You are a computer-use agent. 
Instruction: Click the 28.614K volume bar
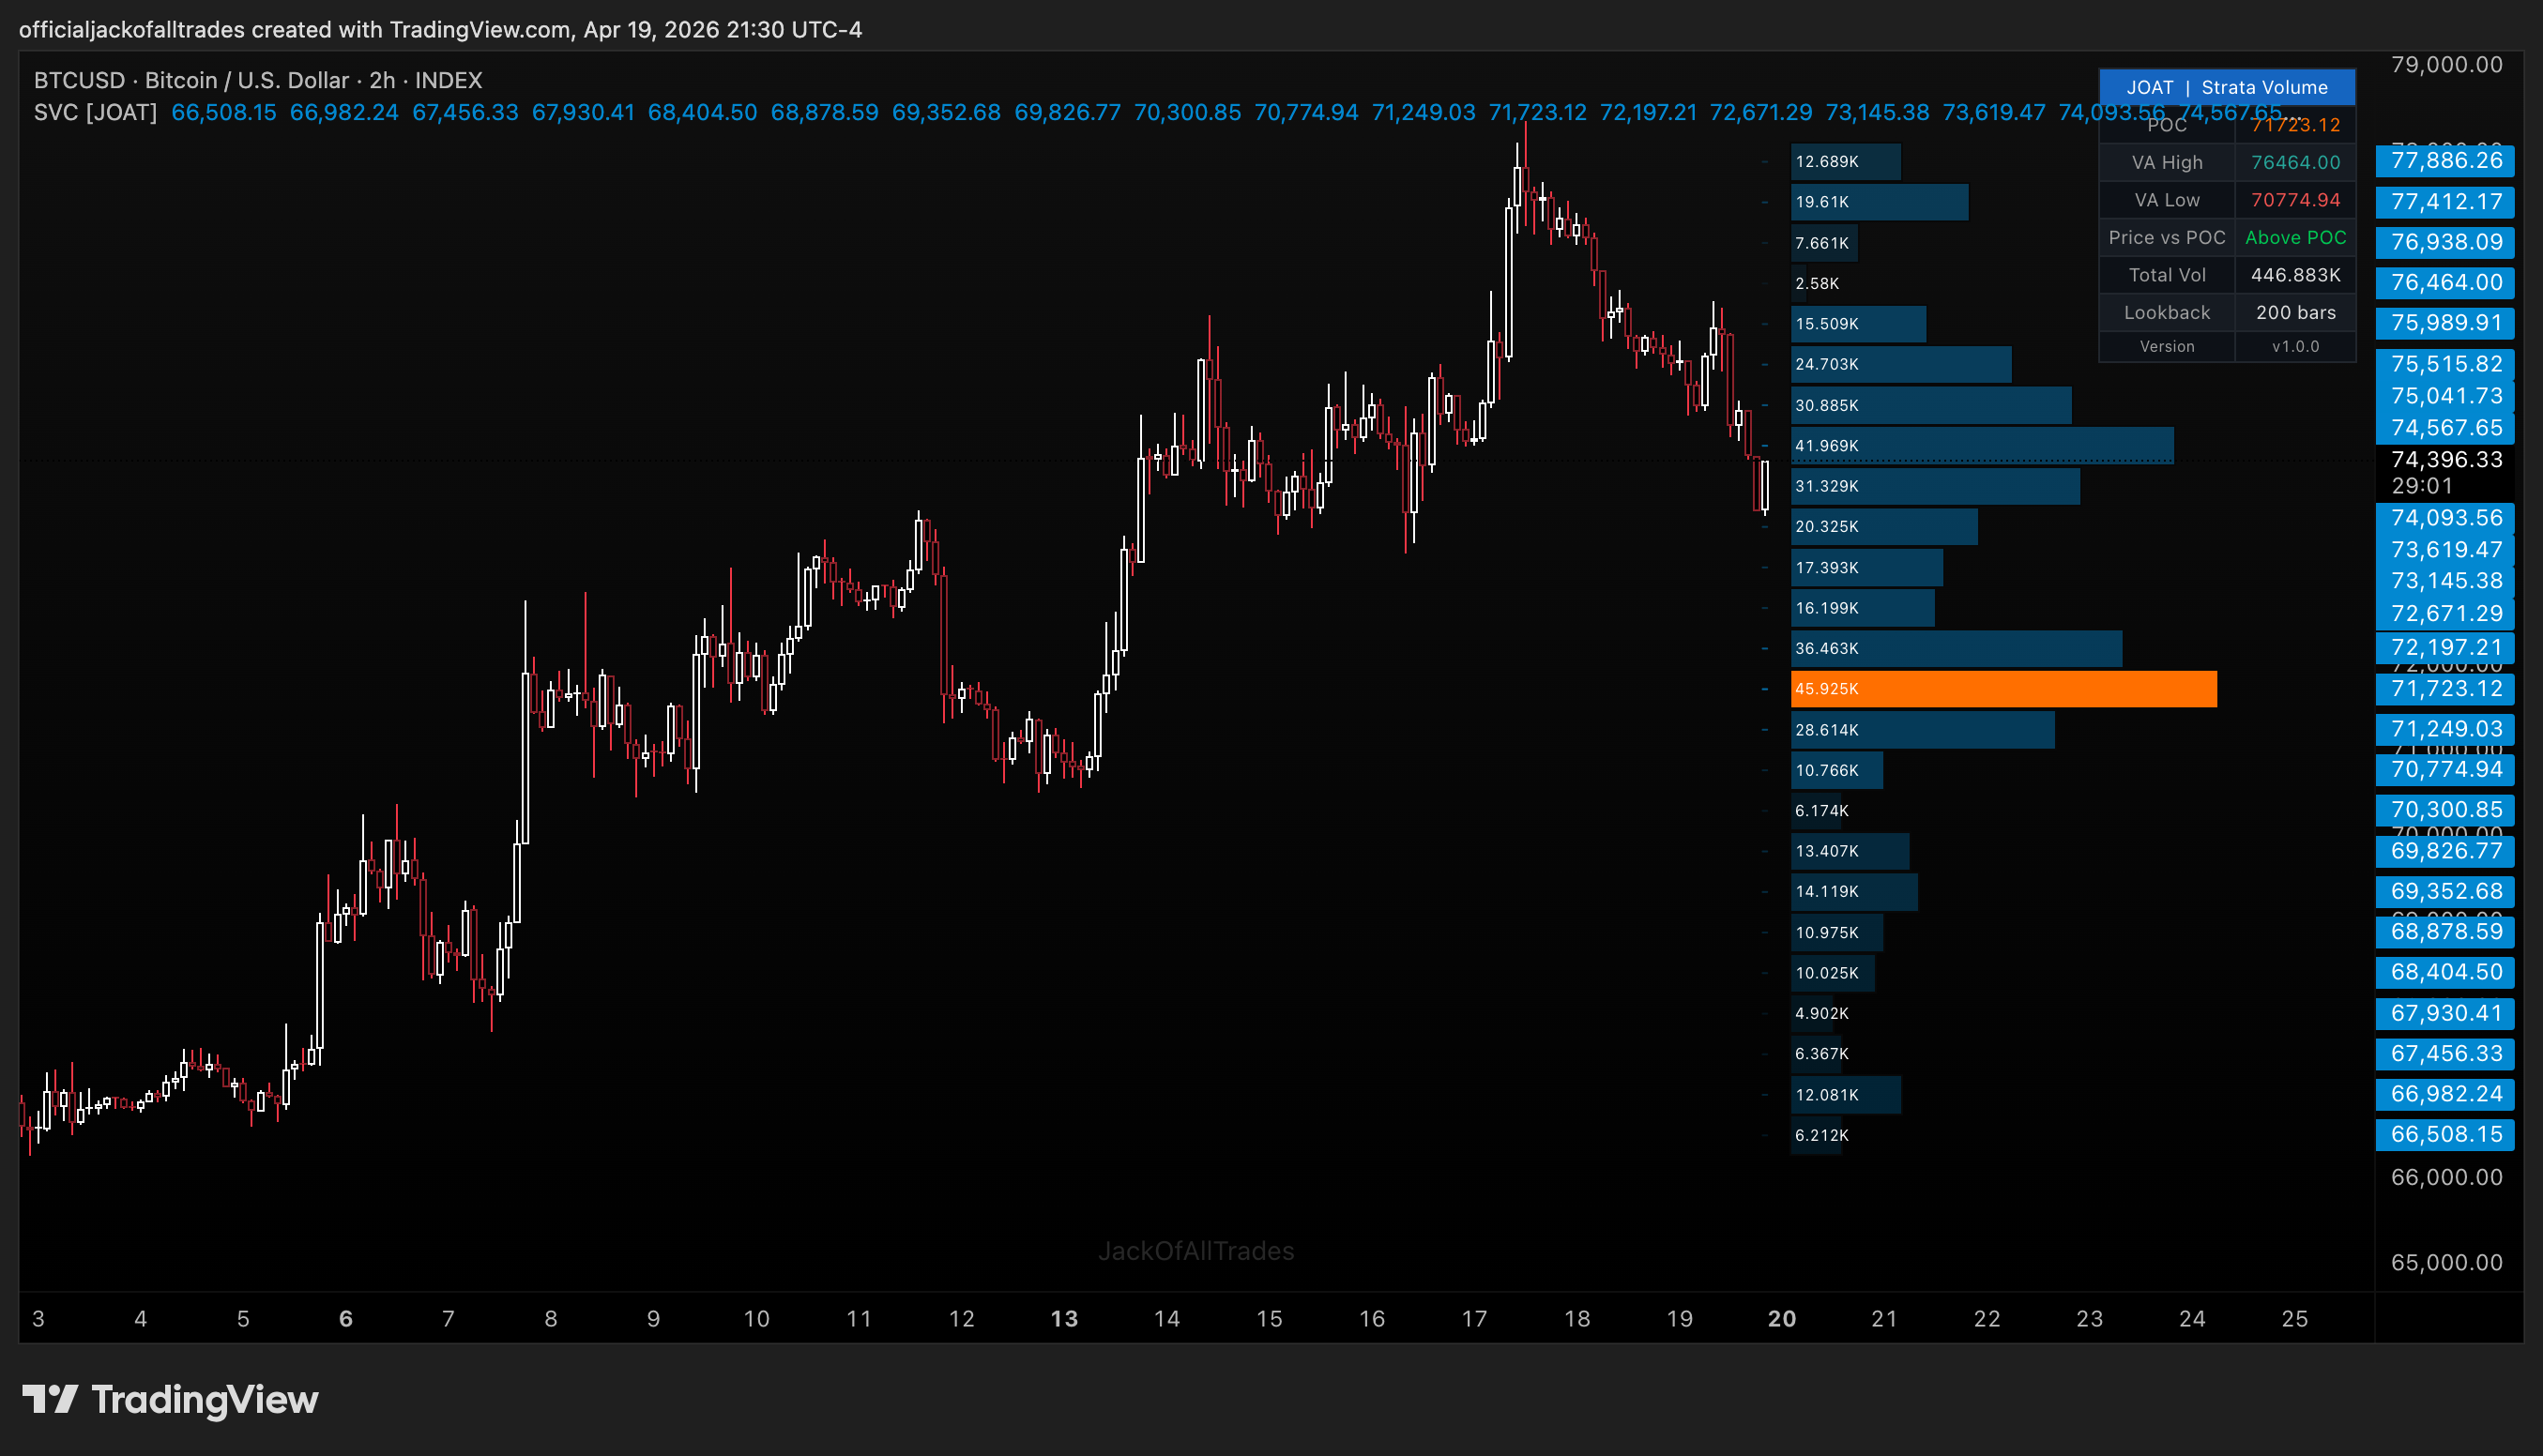point(1922,730)
